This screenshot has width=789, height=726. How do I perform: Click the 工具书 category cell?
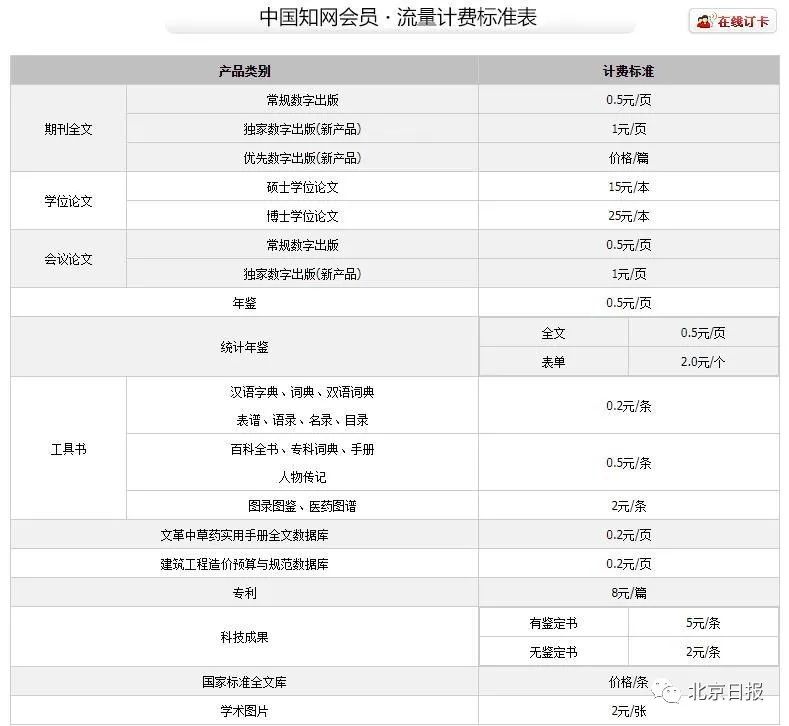pos(68,449)
